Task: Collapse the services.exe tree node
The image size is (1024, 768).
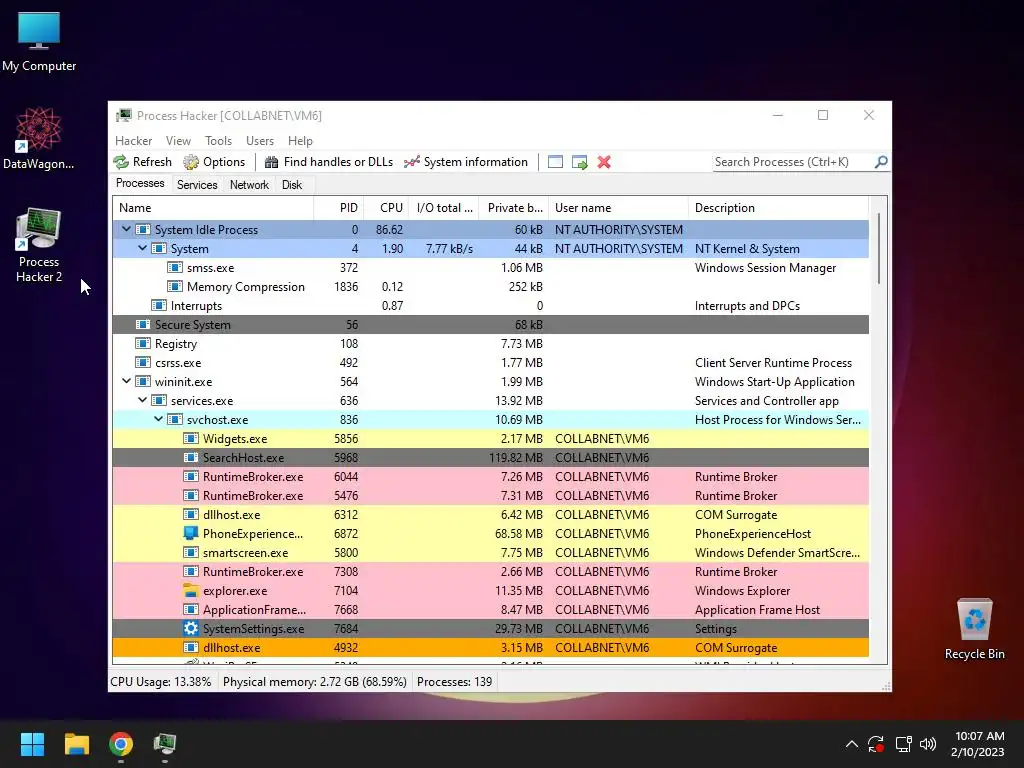Action: click(142, 400)
